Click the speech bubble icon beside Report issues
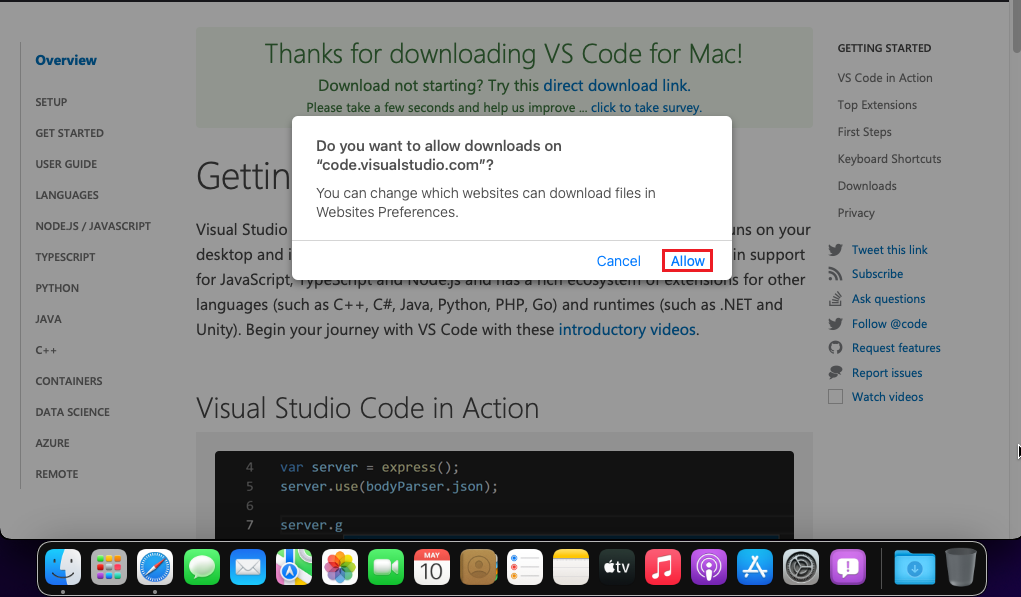Image resolution: width=1021 pixels, height=597 pixels. (835, 373)
